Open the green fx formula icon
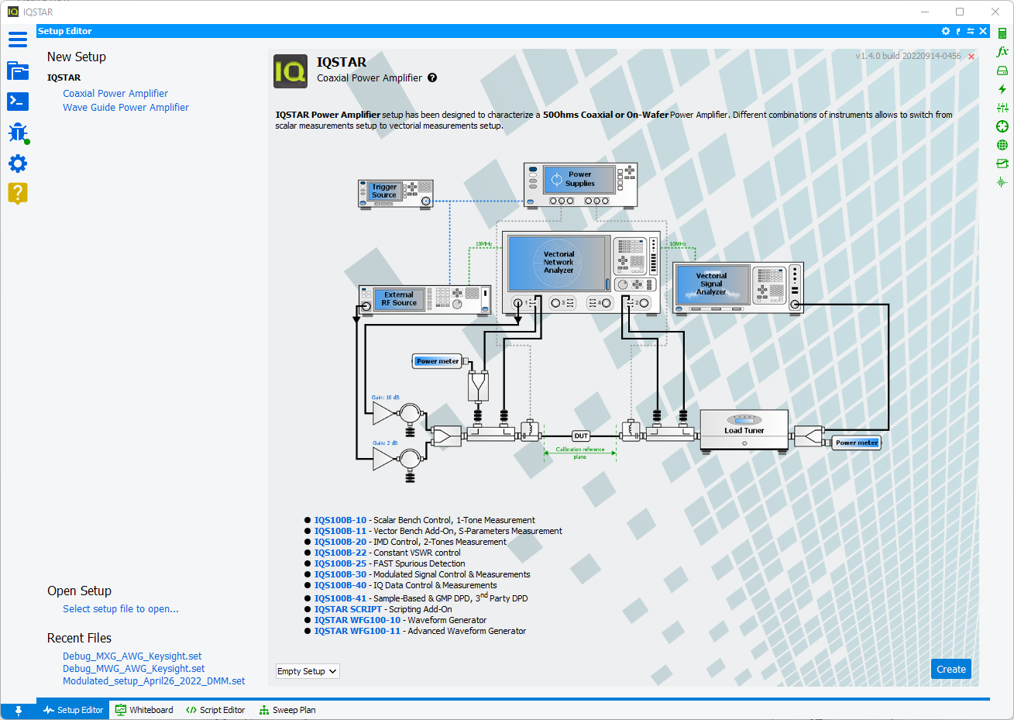 click(x=1002, y=52)
